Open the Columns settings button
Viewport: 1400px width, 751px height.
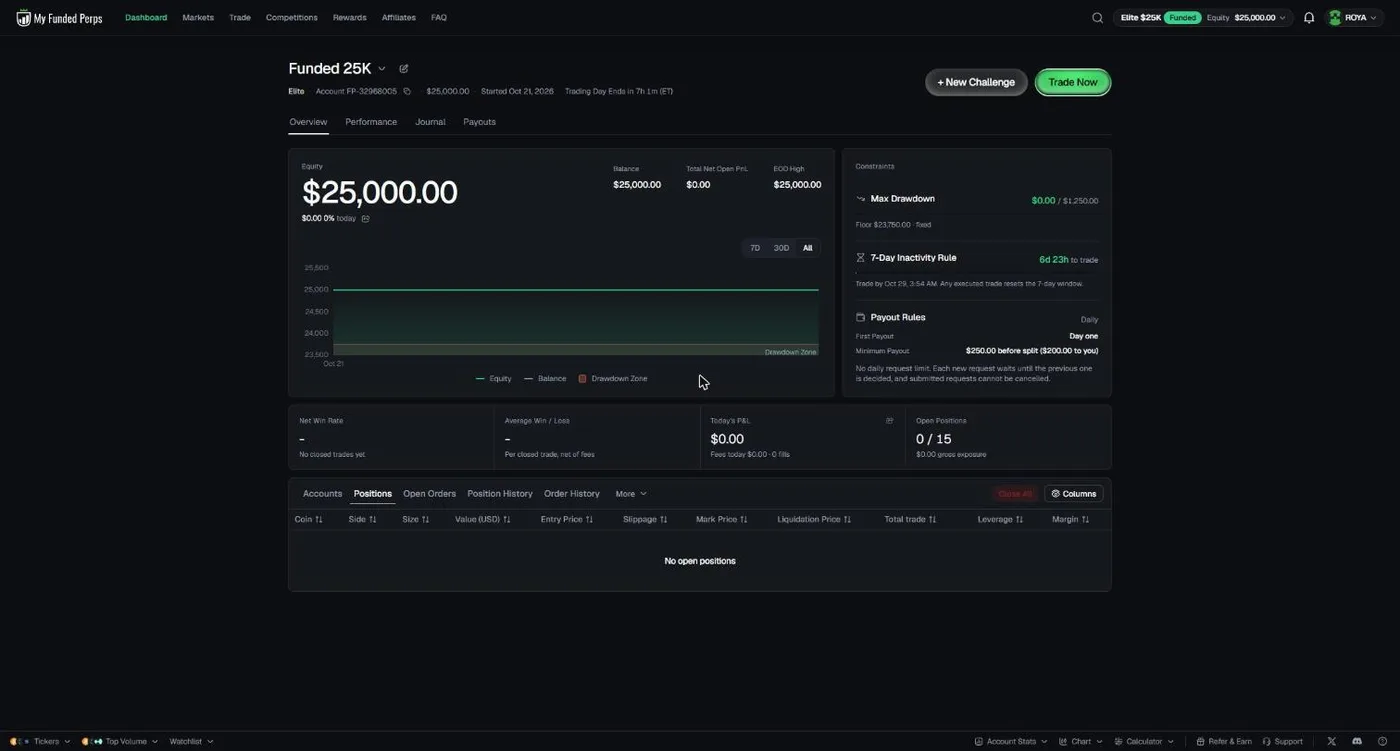tap(1074, 494)
